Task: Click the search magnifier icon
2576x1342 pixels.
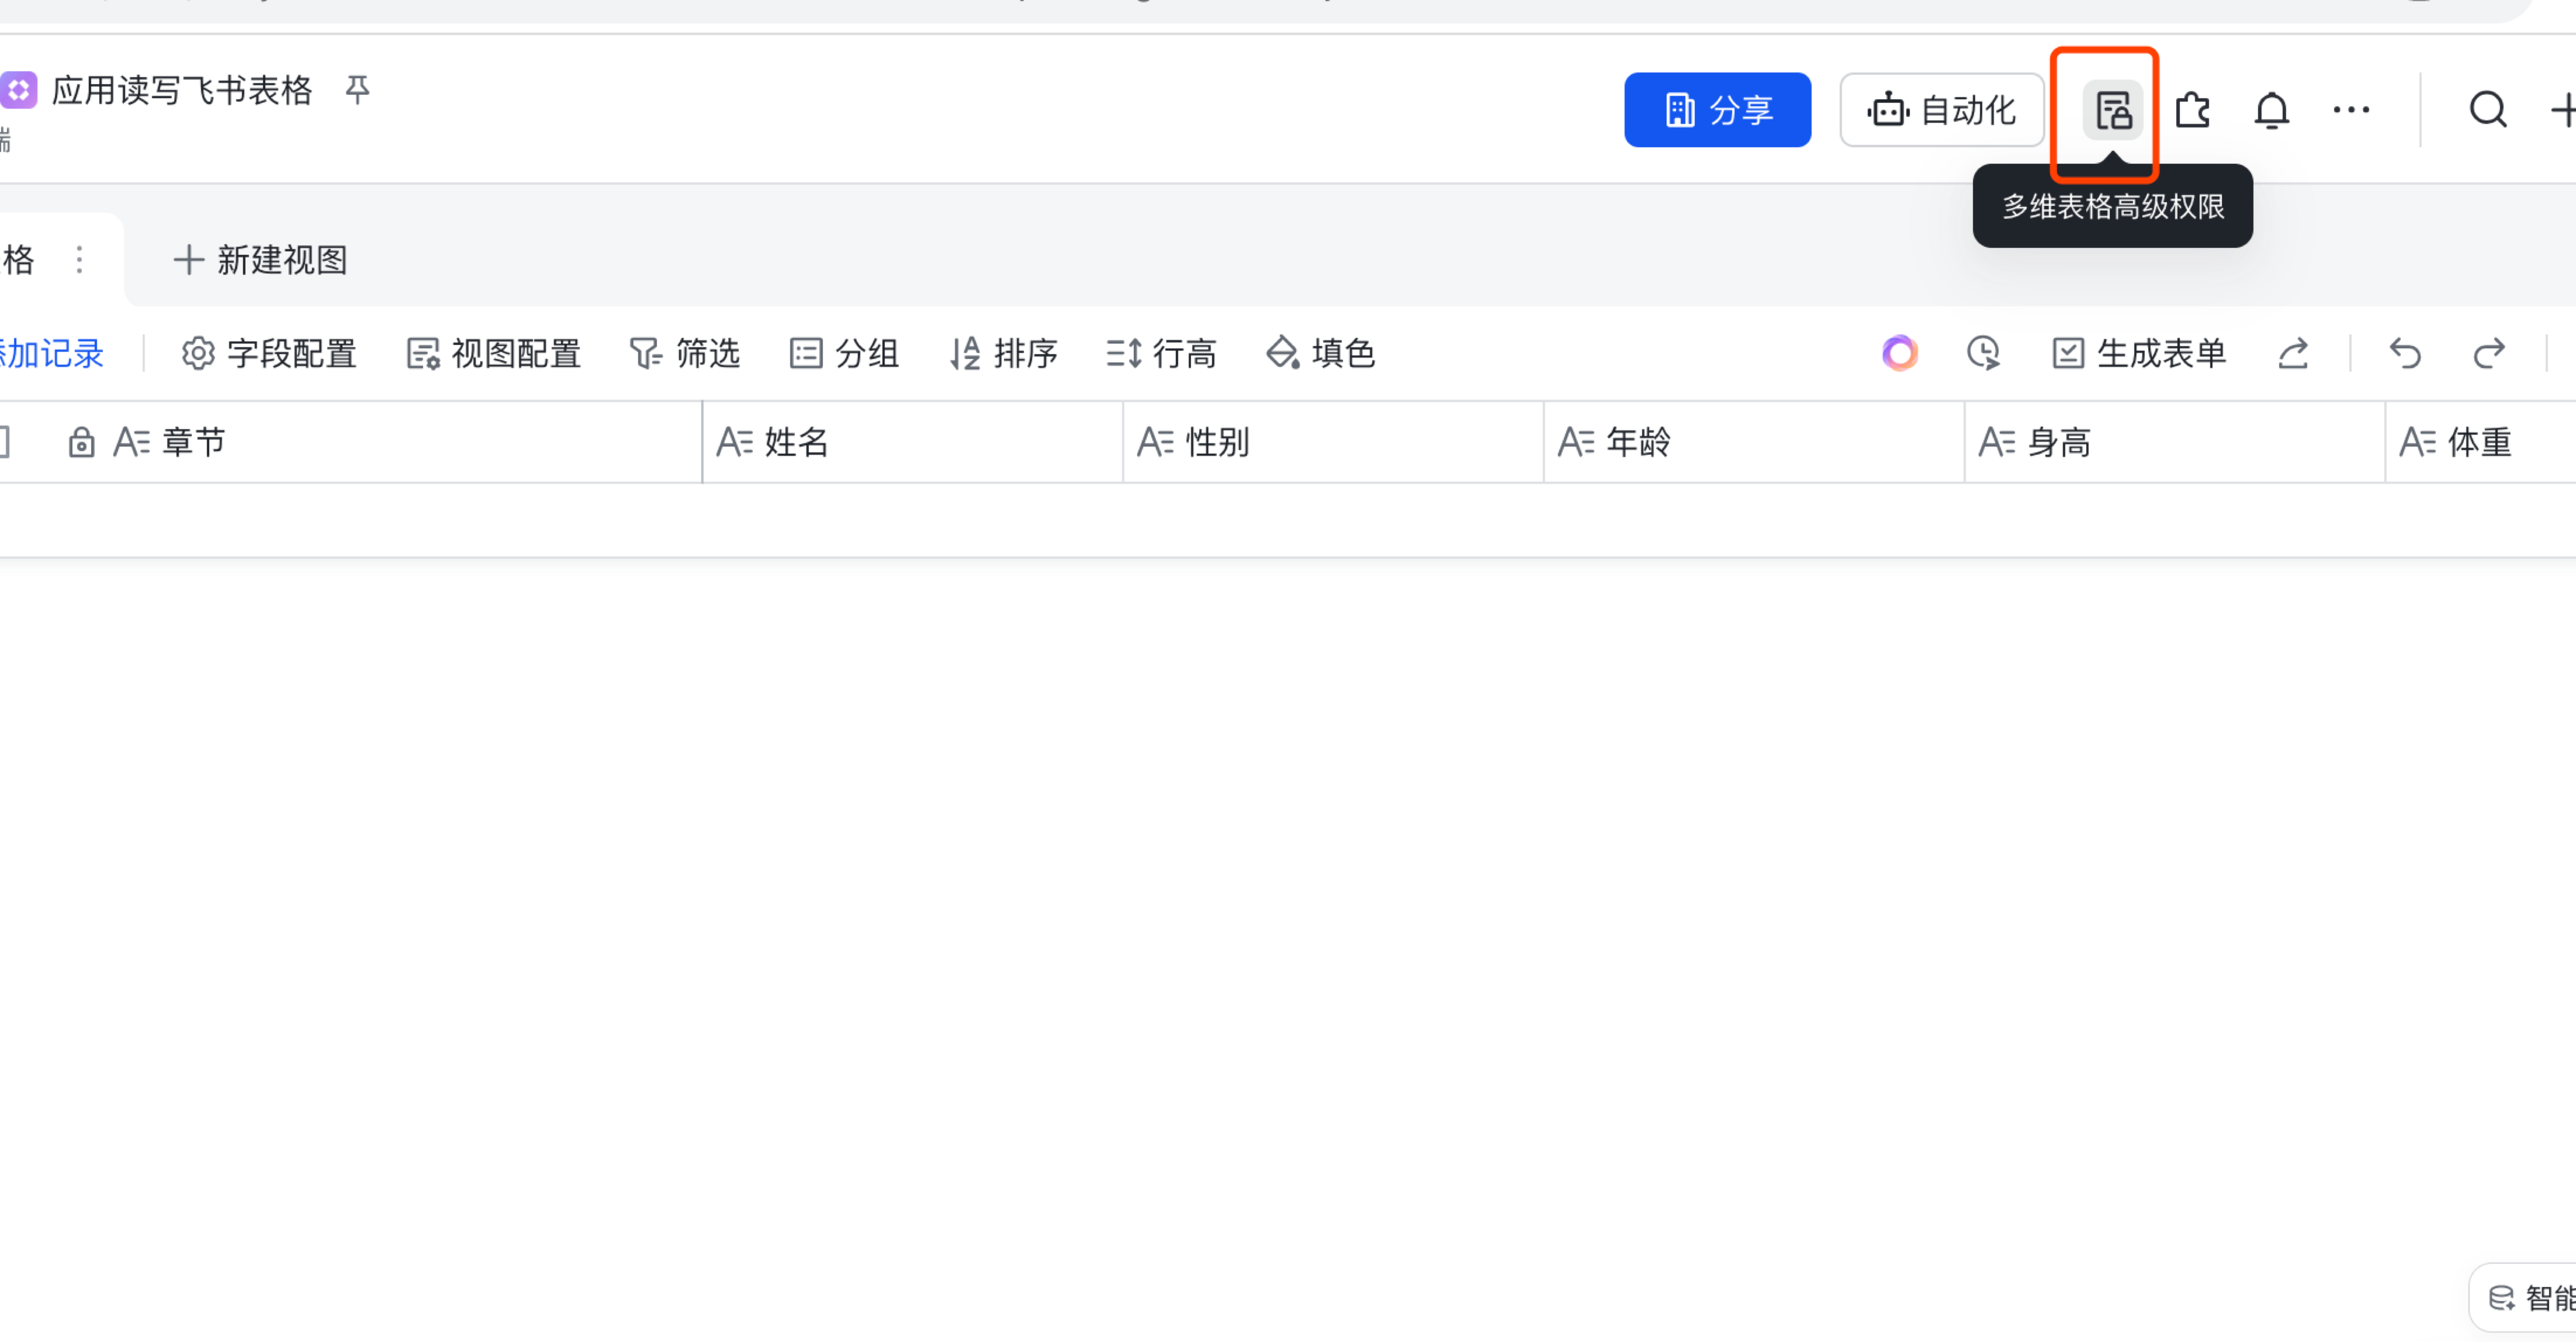Action: (2487, 110)
